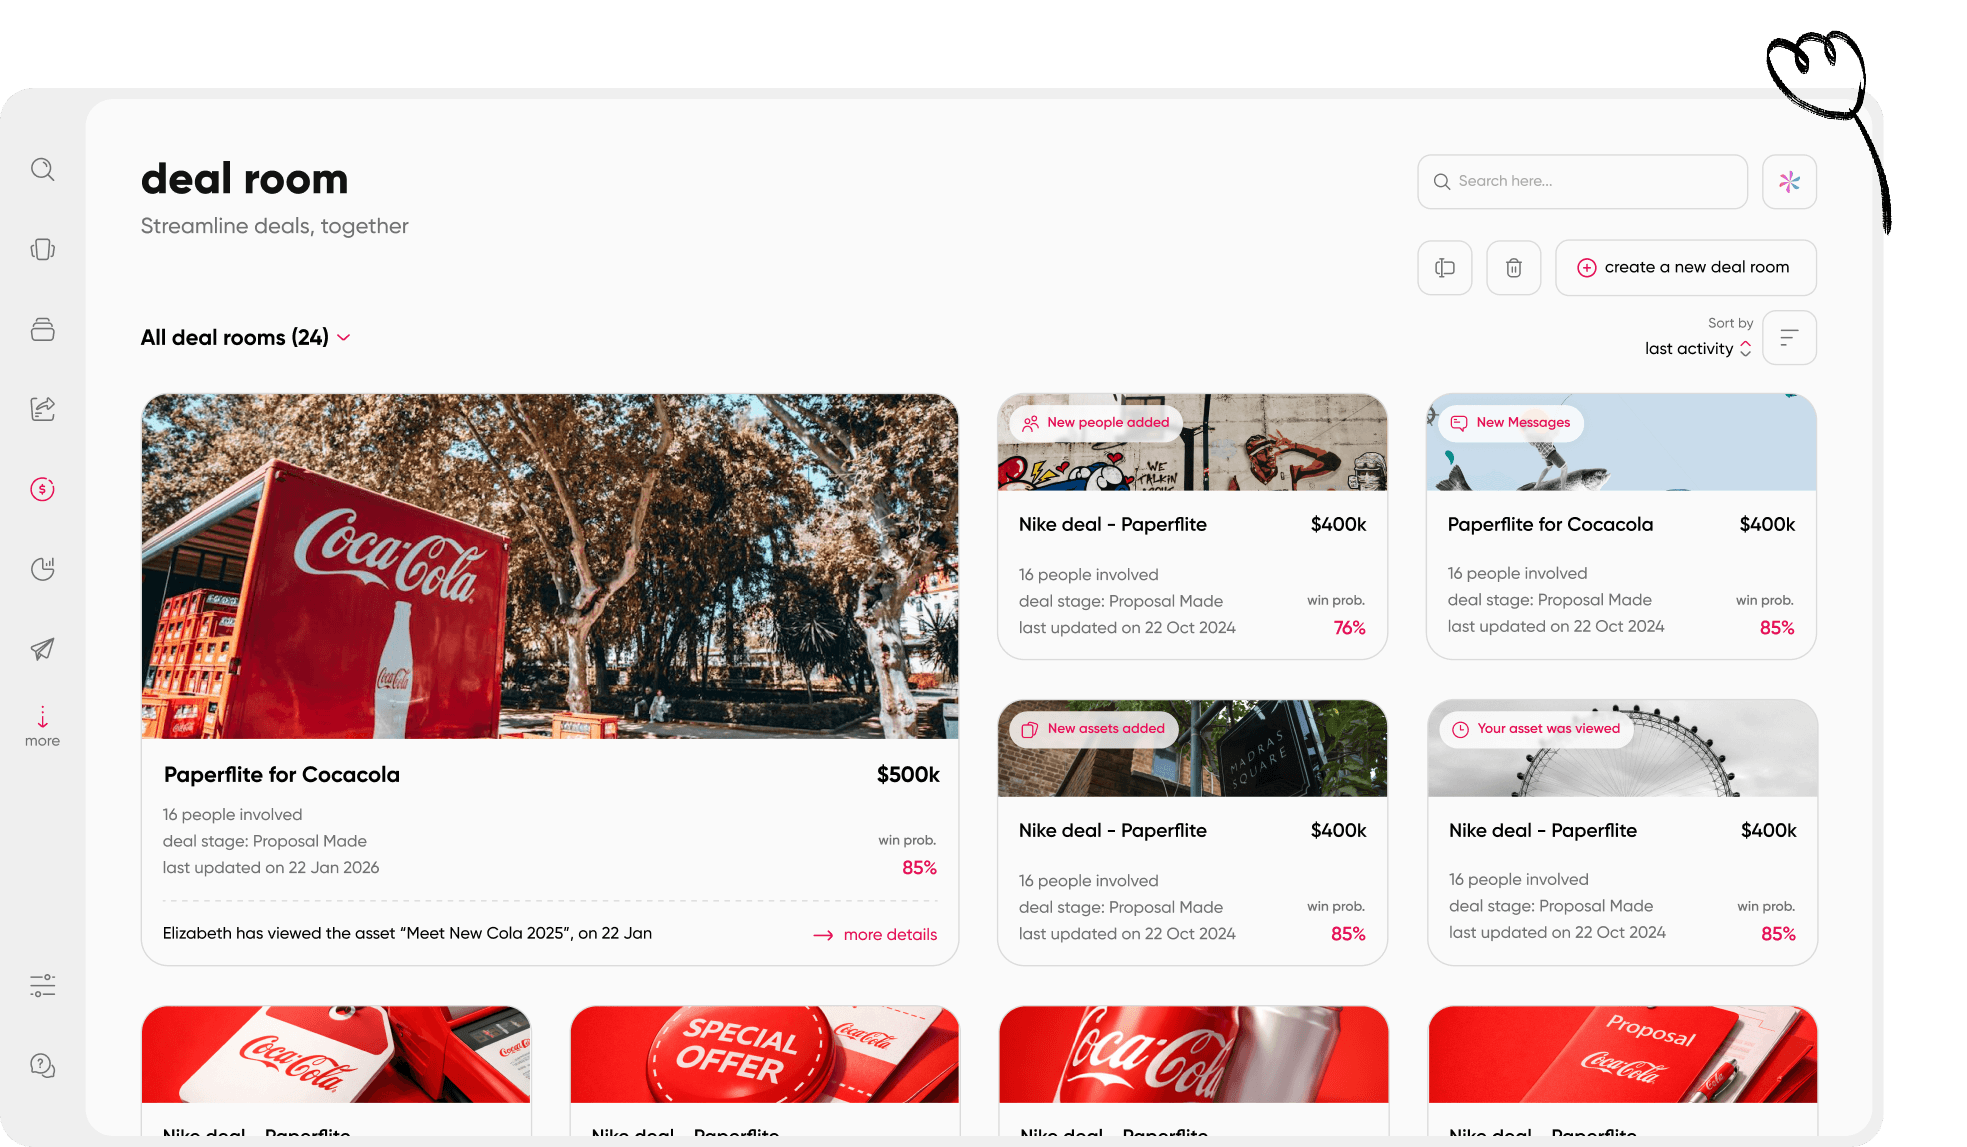
Task: Click the 'deal room' page heading
Action: pos(245,179)
